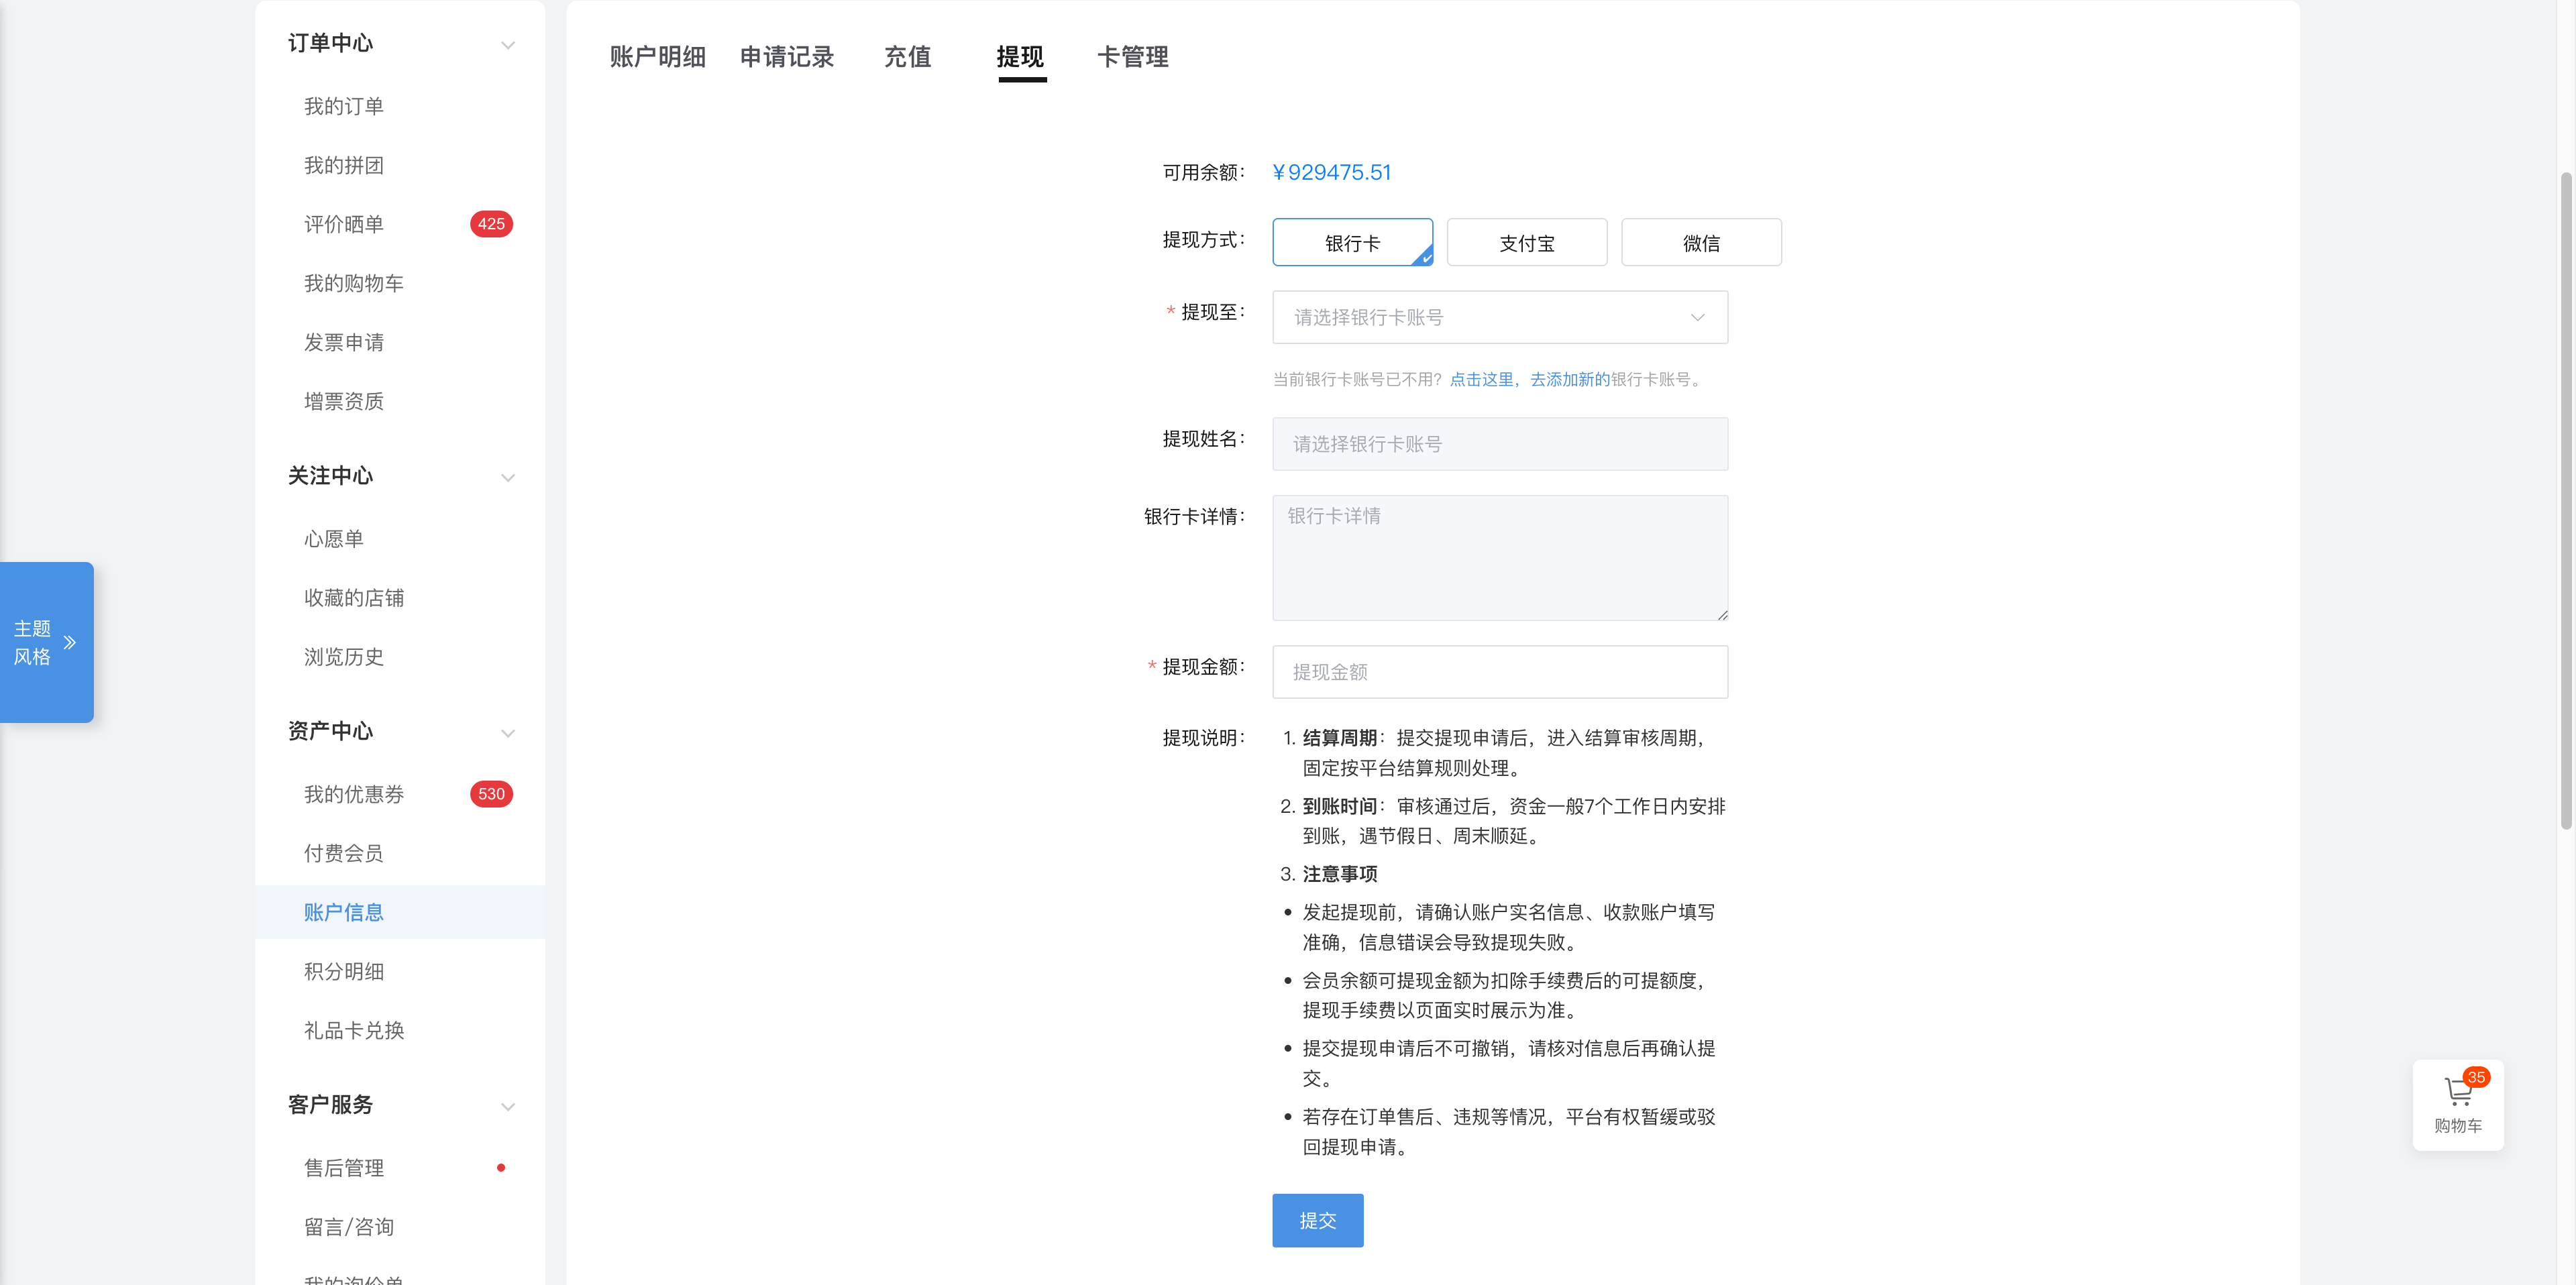Open the shopping cart floating icon

point(2457,1104)
